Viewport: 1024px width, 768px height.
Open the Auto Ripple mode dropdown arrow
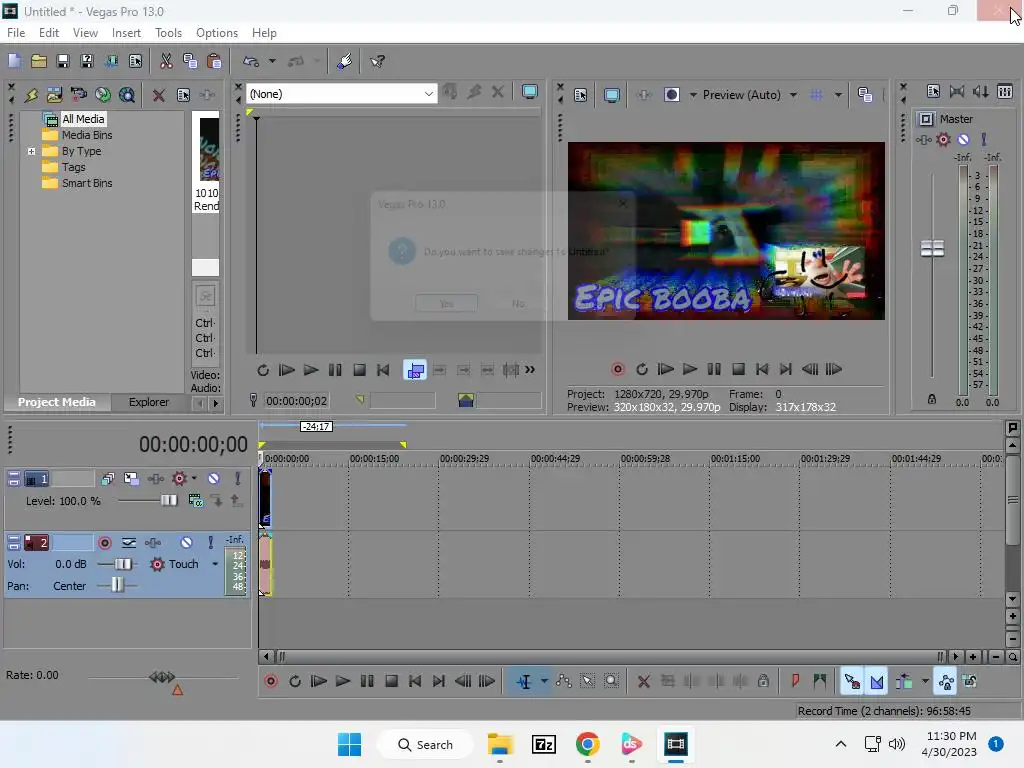coord(925,682)
